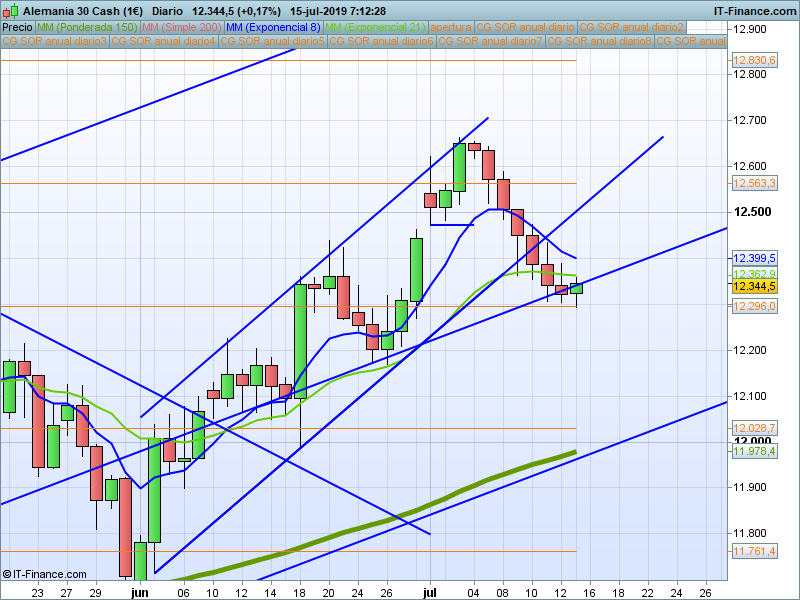Click the CG SOR anual diario5 label
The height and width of the screenshot is (600, 800).
(273, 41)
